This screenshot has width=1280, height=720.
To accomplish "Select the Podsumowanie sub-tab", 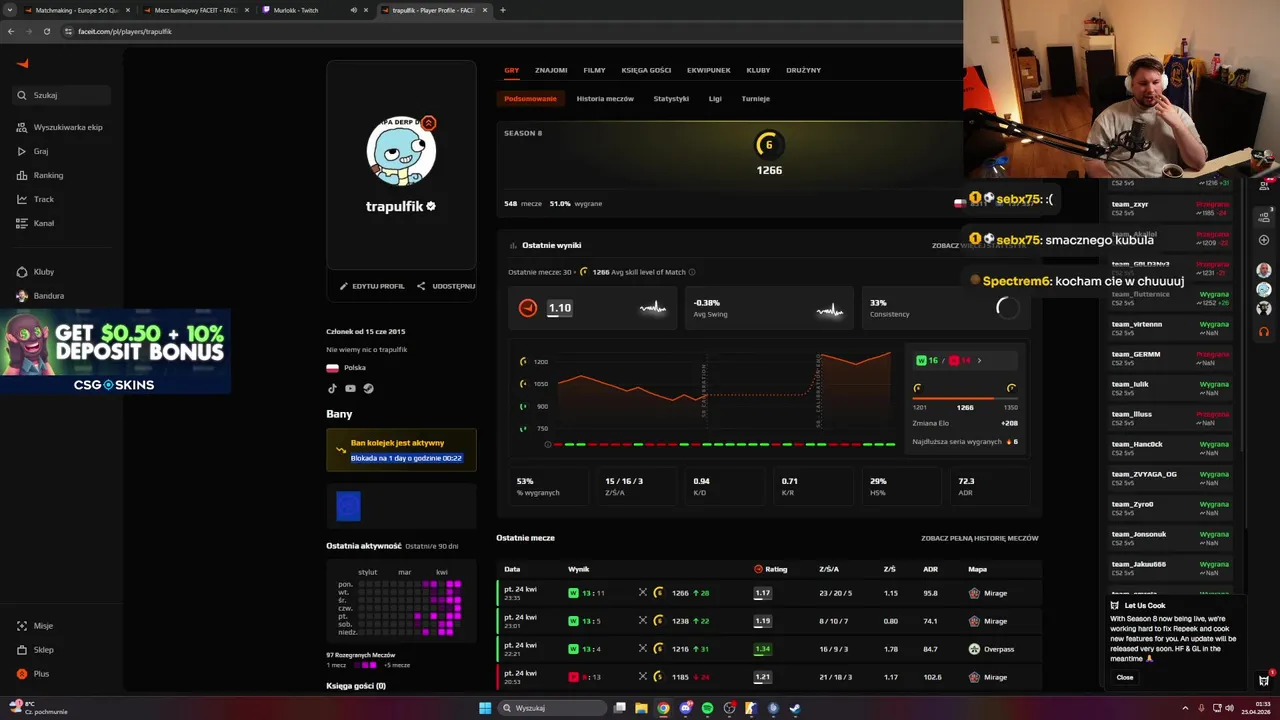I will click(x=530, y=99).
